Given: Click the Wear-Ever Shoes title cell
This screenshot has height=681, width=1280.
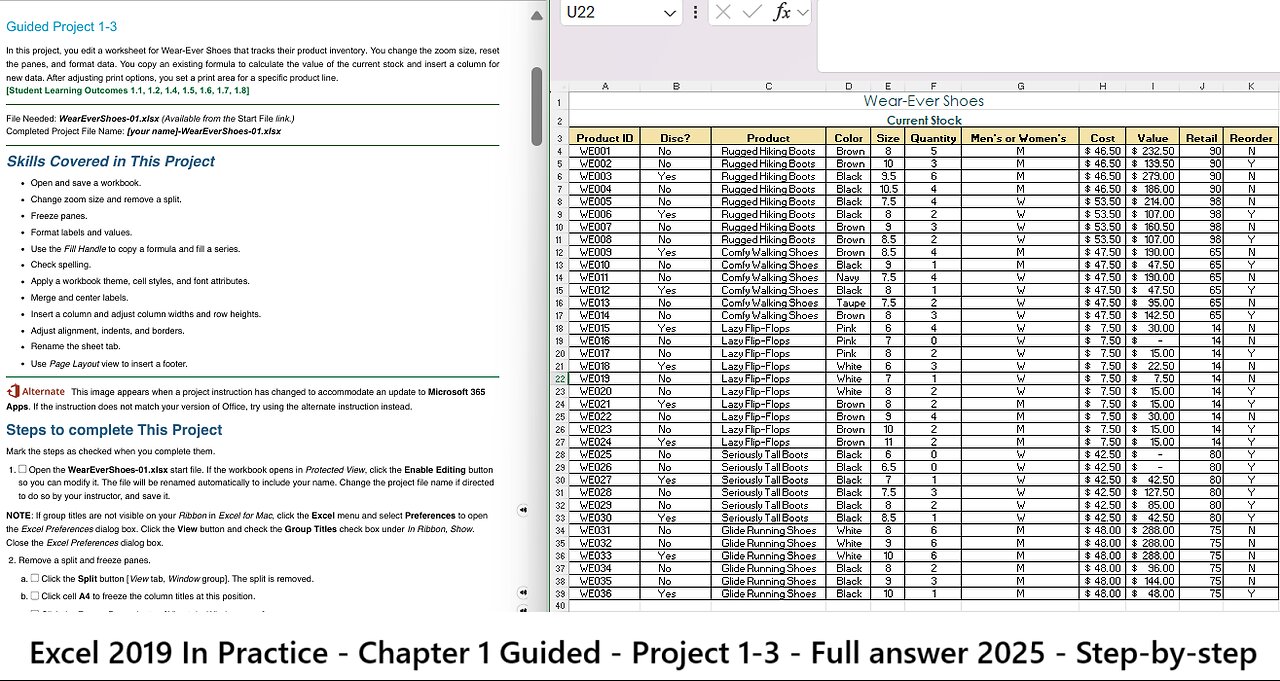Looking at the screenshot, I should (923, 101).
